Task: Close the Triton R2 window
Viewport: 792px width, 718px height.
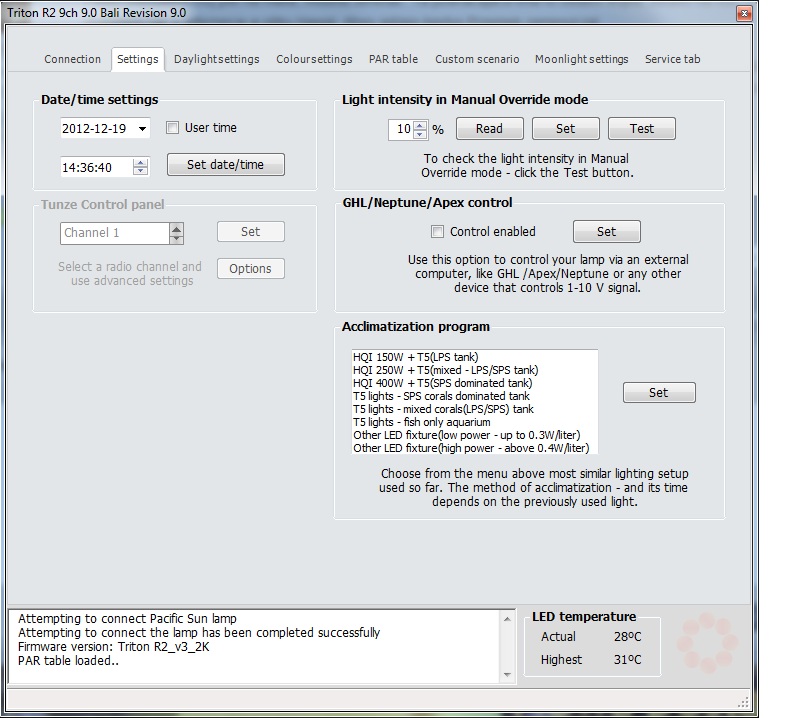Action: 743,14
